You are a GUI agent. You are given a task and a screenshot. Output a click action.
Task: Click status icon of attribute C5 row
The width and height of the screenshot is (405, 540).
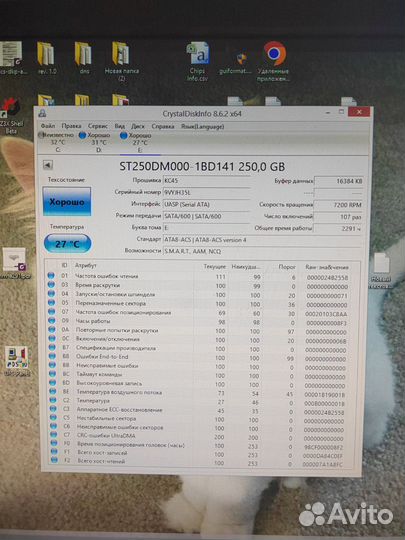point(53,417)
